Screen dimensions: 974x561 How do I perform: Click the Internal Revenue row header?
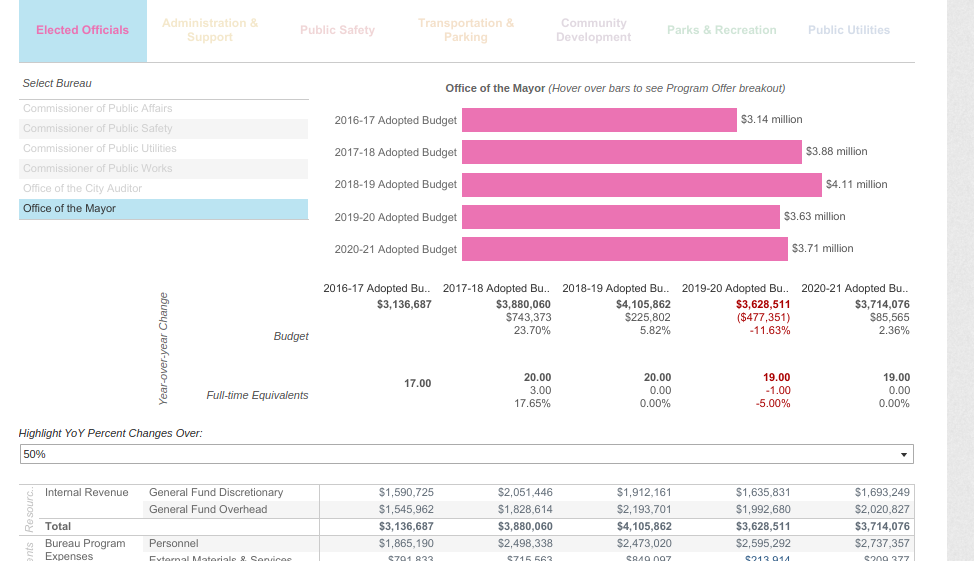86,493
